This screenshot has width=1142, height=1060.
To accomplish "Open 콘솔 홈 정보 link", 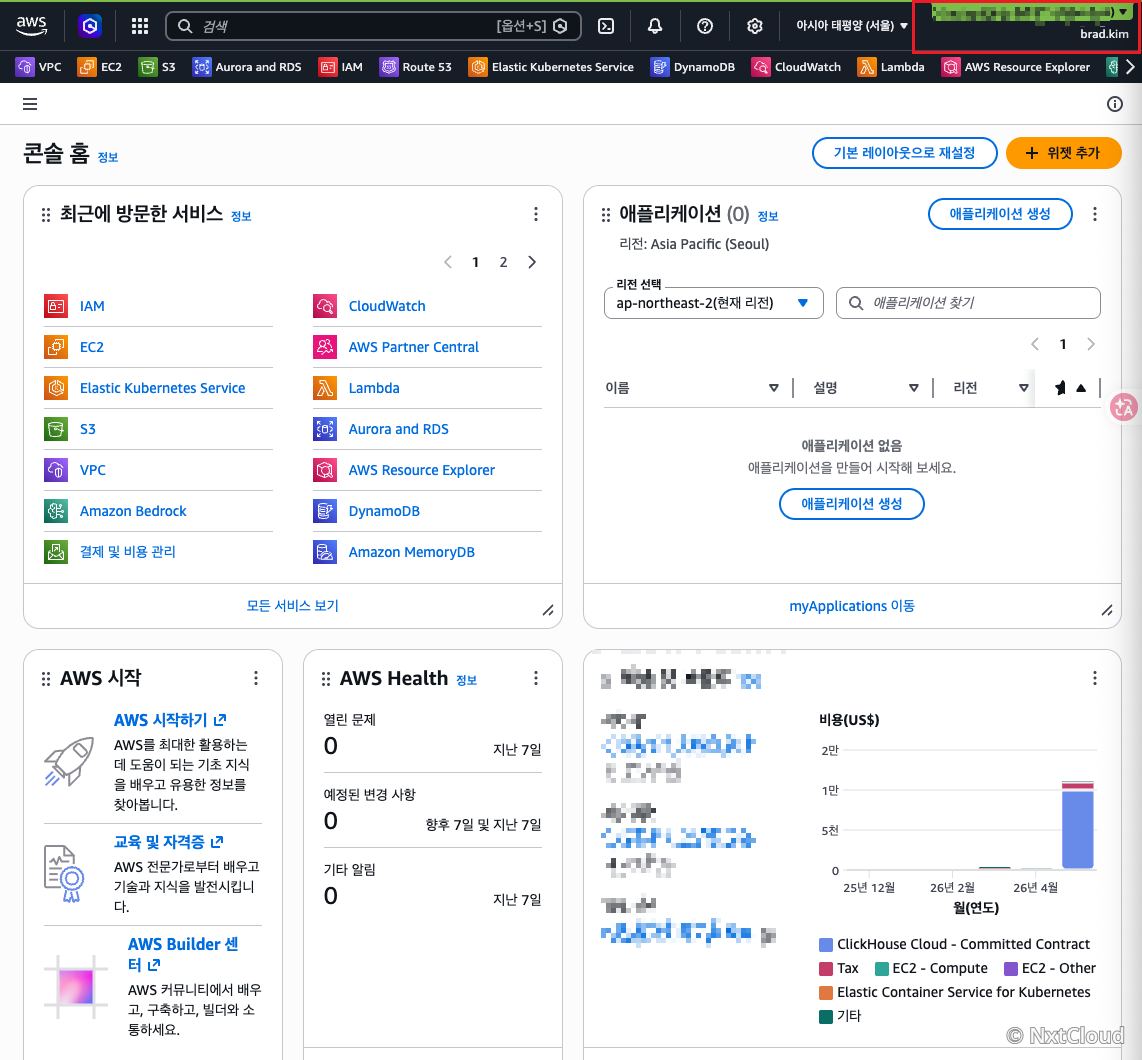I will pos(108,157).
